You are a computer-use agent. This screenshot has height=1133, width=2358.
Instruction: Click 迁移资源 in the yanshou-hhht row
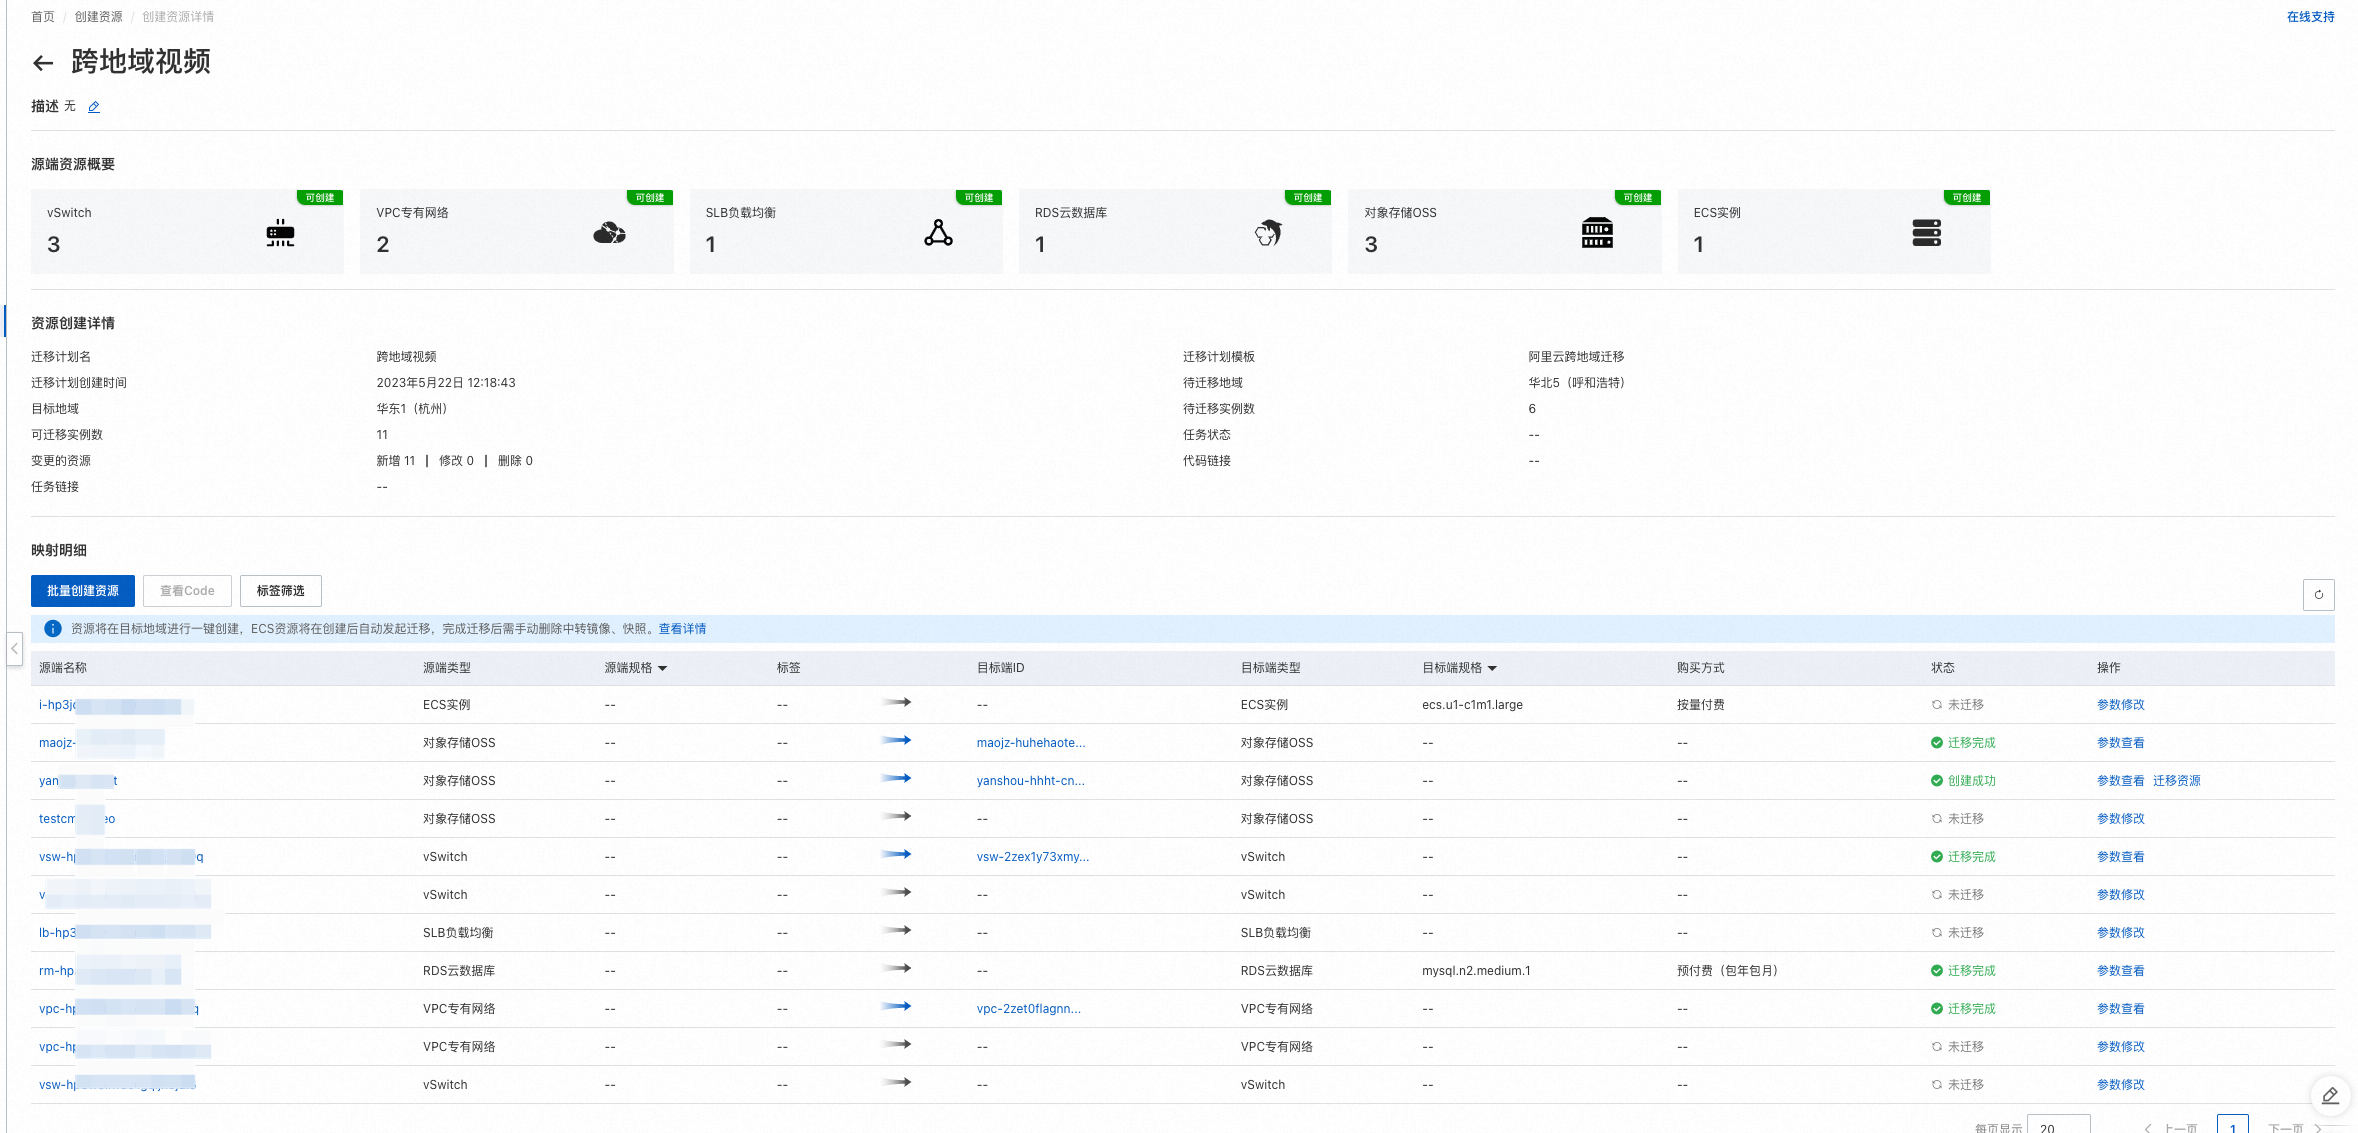(x=2176, y=781)
